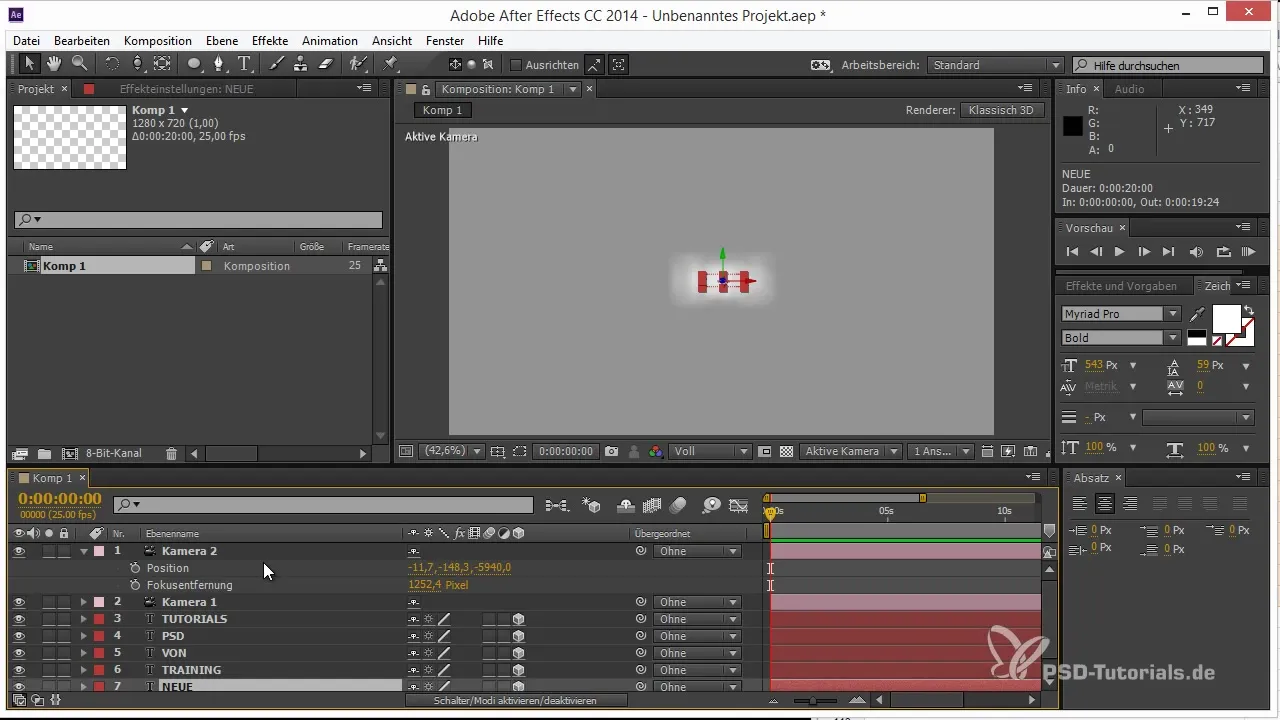Toggle the Ausrichten snapping checkbox

click(x=516, y=65)
